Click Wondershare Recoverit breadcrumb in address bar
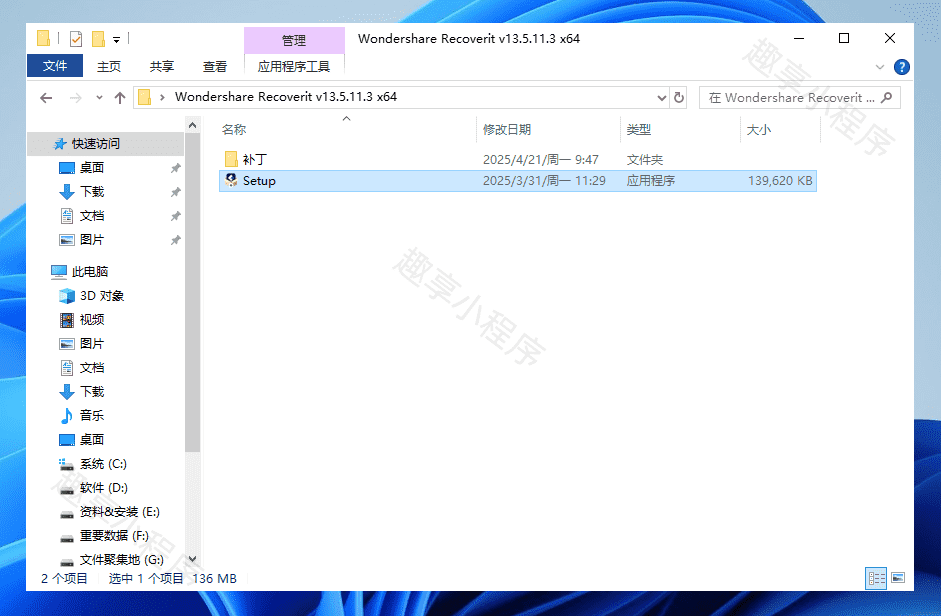 (286, 97)
